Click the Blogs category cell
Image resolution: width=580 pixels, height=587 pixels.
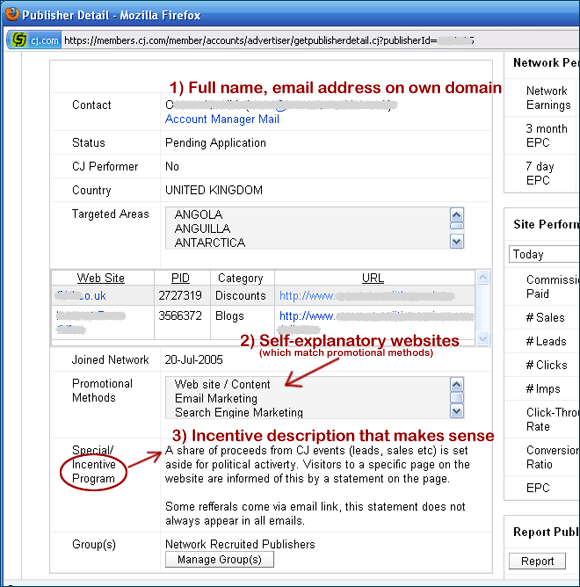click(230, 316)
